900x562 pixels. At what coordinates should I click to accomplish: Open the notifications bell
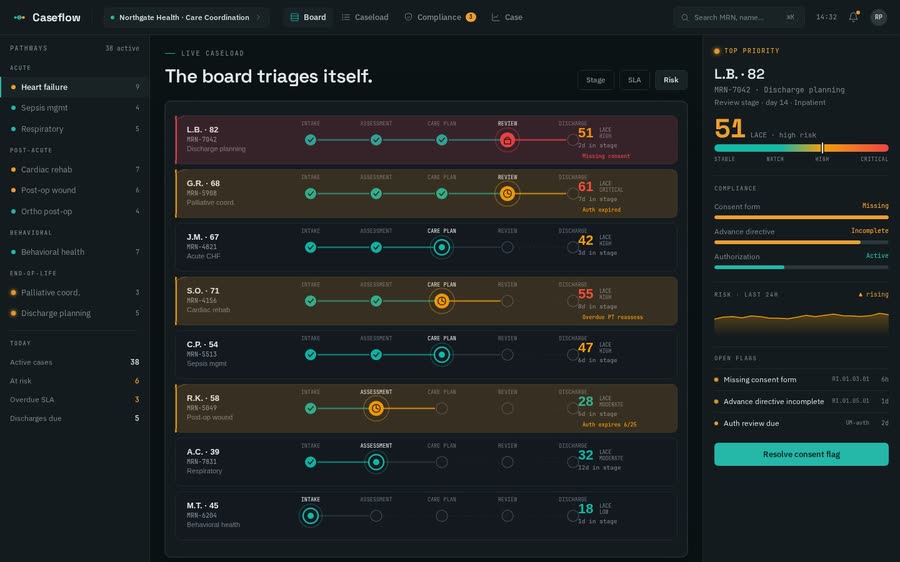[854, 17]
